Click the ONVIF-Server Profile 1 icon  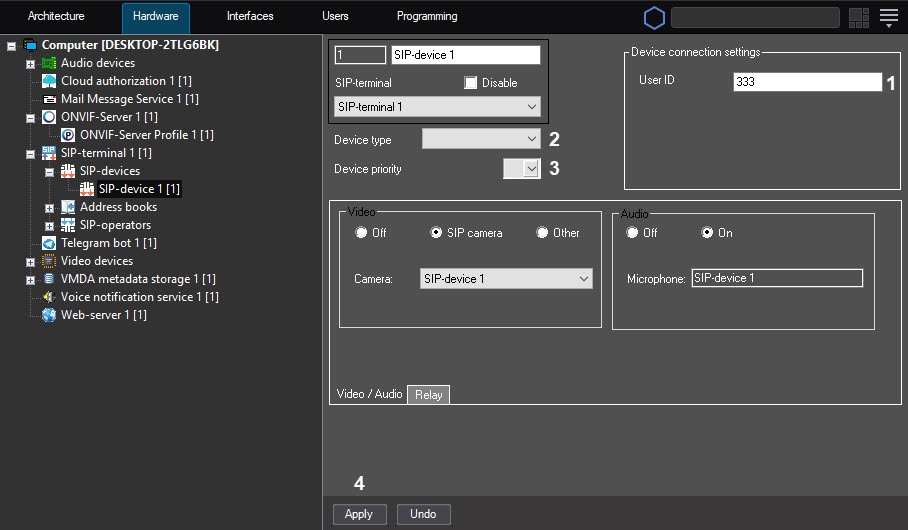click(x=68, y=135)
